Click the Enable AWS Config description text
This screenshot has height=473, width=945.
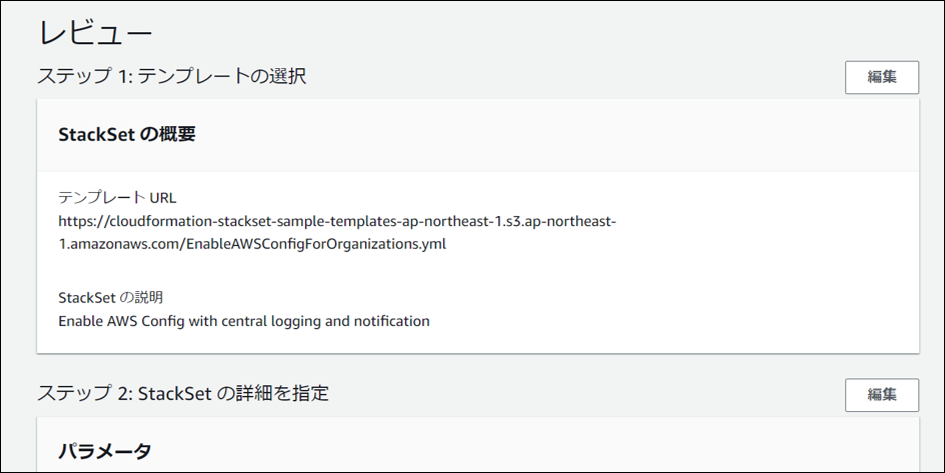[x=243, y=321]
